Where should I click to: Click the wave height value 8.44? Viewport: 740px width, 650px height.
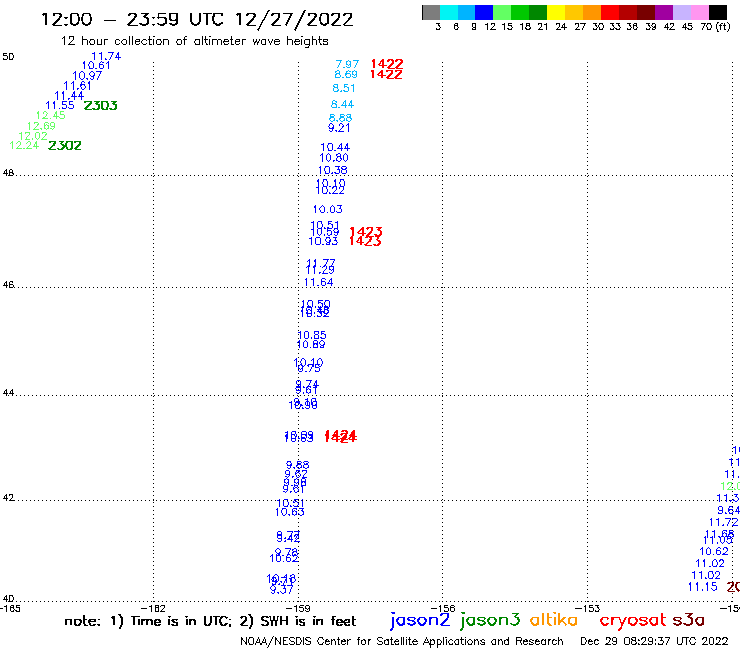(x=342, y=104)
